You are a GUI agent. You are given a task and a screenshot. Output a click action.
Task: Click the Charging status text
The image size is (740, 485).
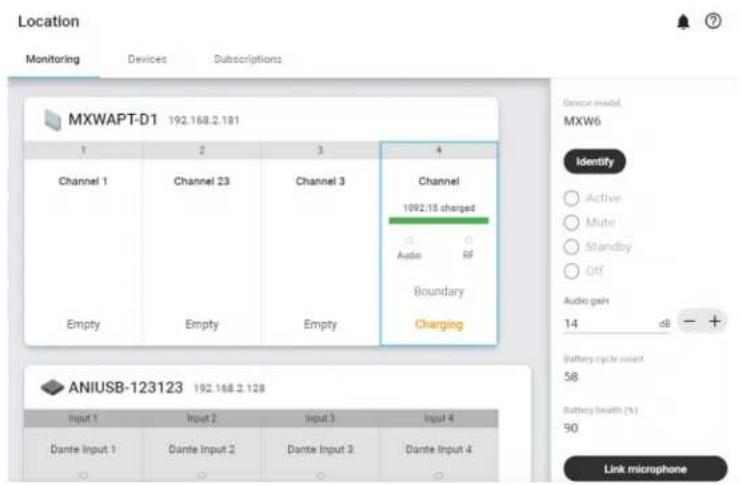(439, 325)
